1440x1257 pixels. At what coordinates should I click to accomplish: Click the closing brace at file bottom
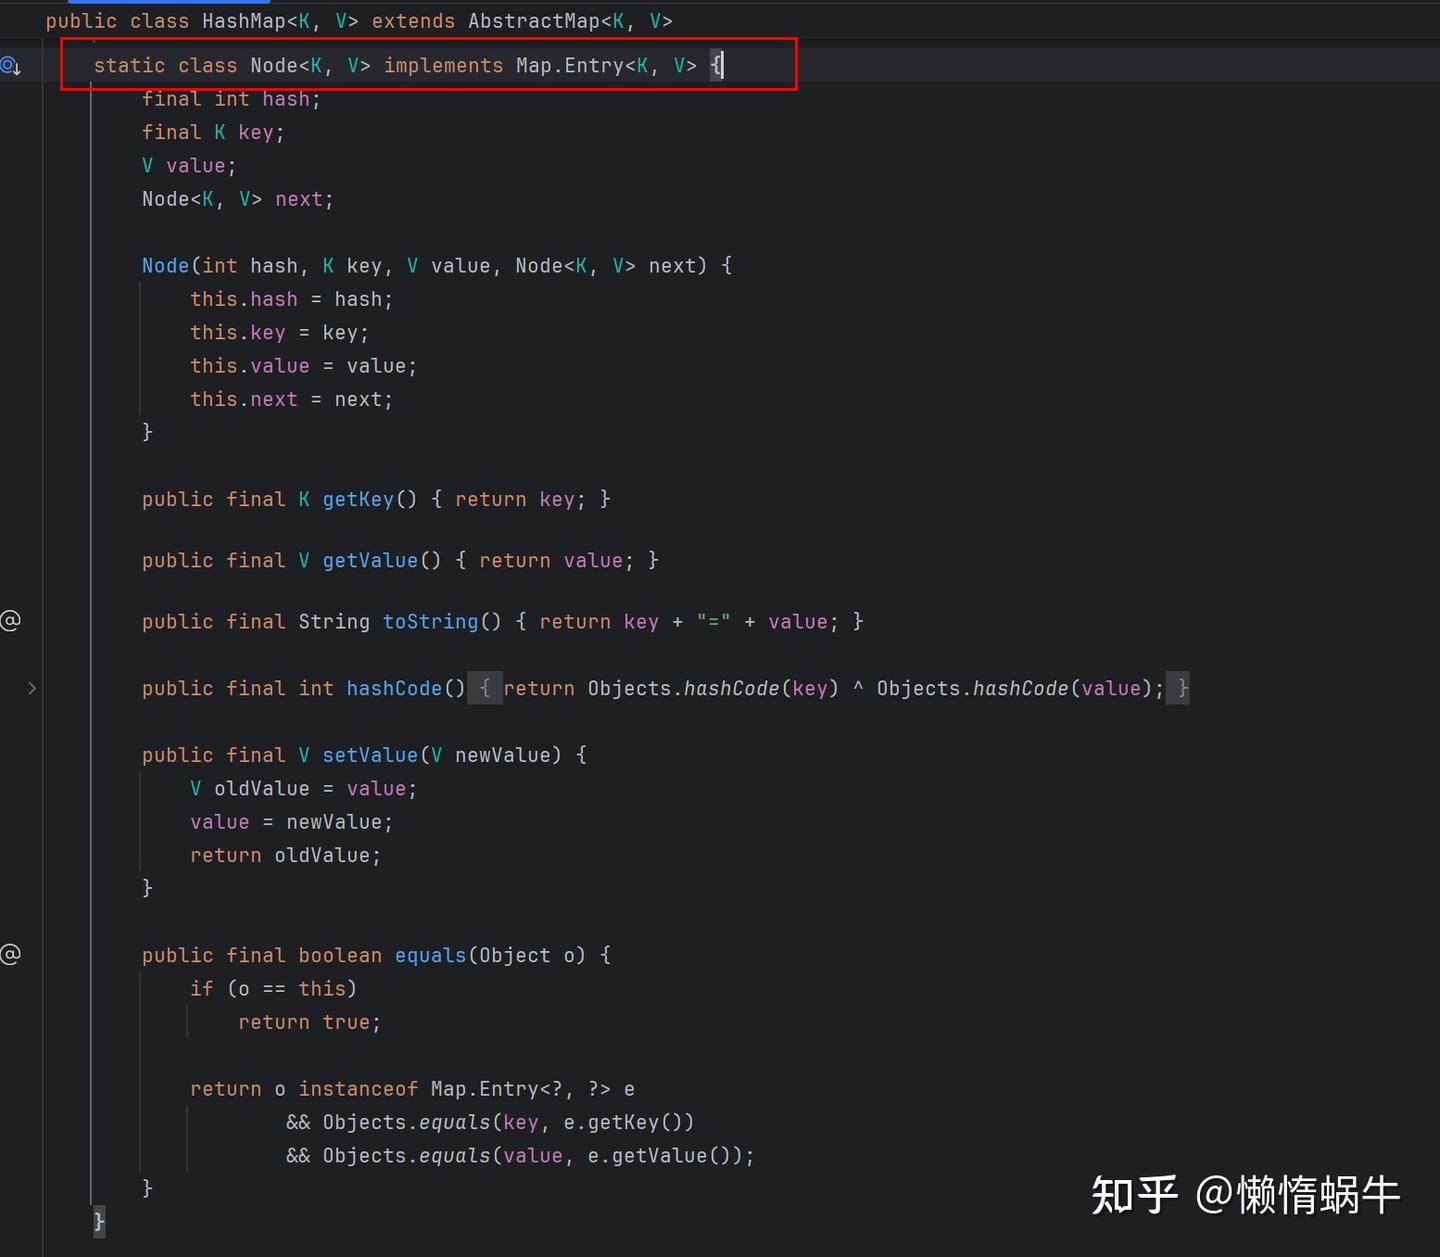pos(99,1220)
